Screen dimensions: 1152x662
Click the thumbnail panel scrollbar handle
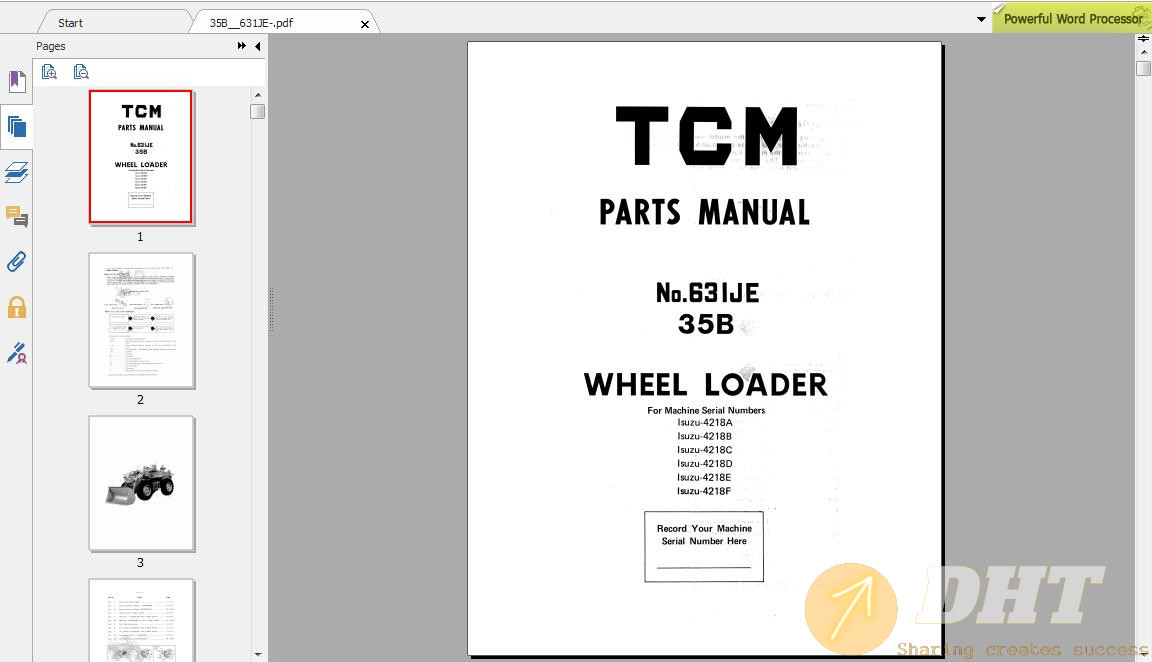click(x=258, y=112)
